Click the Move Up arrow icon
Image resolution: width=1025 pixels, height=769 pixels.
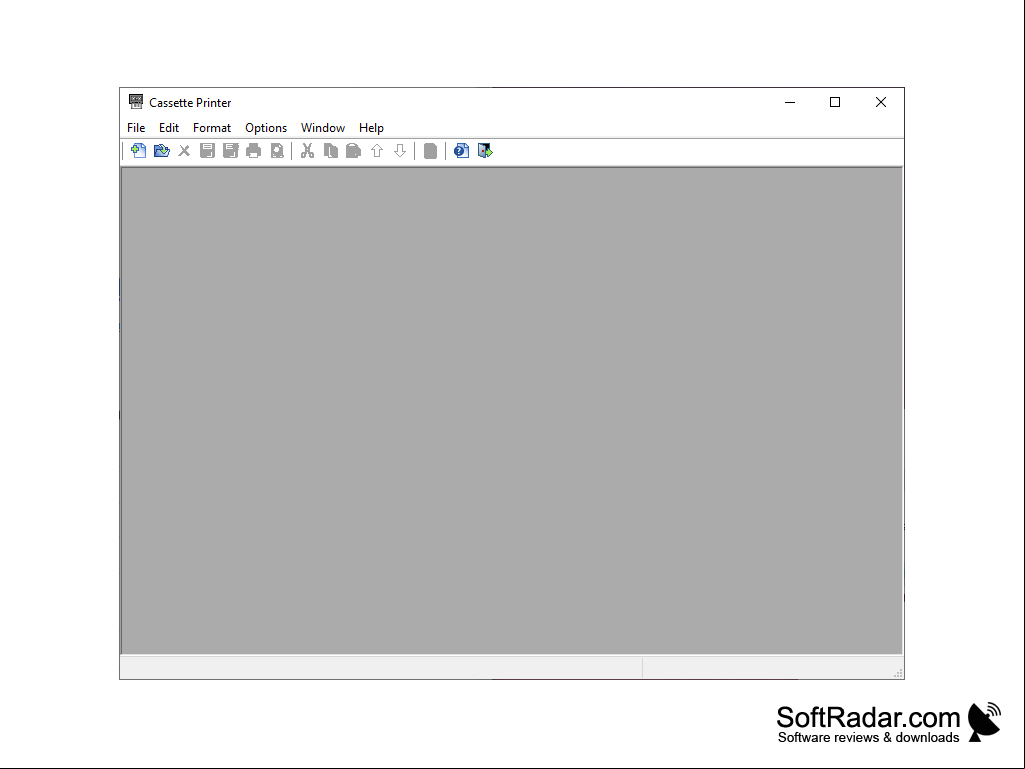point(377,151)
